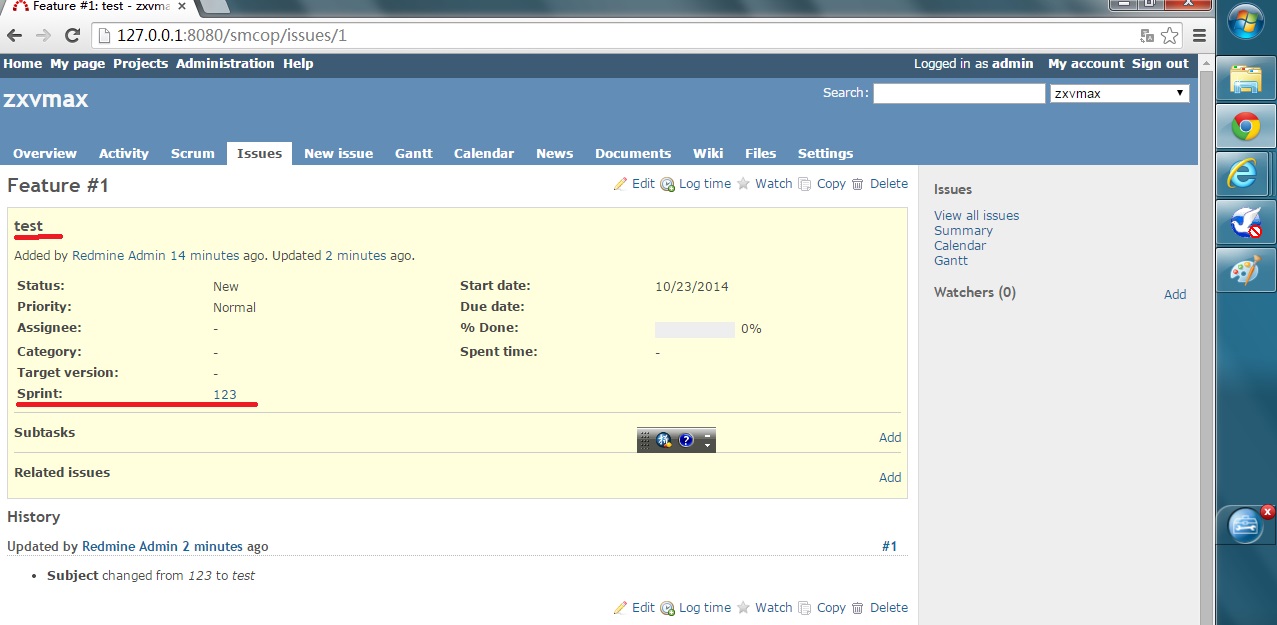Click the Watch star icon at top
The image size is (1277, 625).
tap(743, 184)
